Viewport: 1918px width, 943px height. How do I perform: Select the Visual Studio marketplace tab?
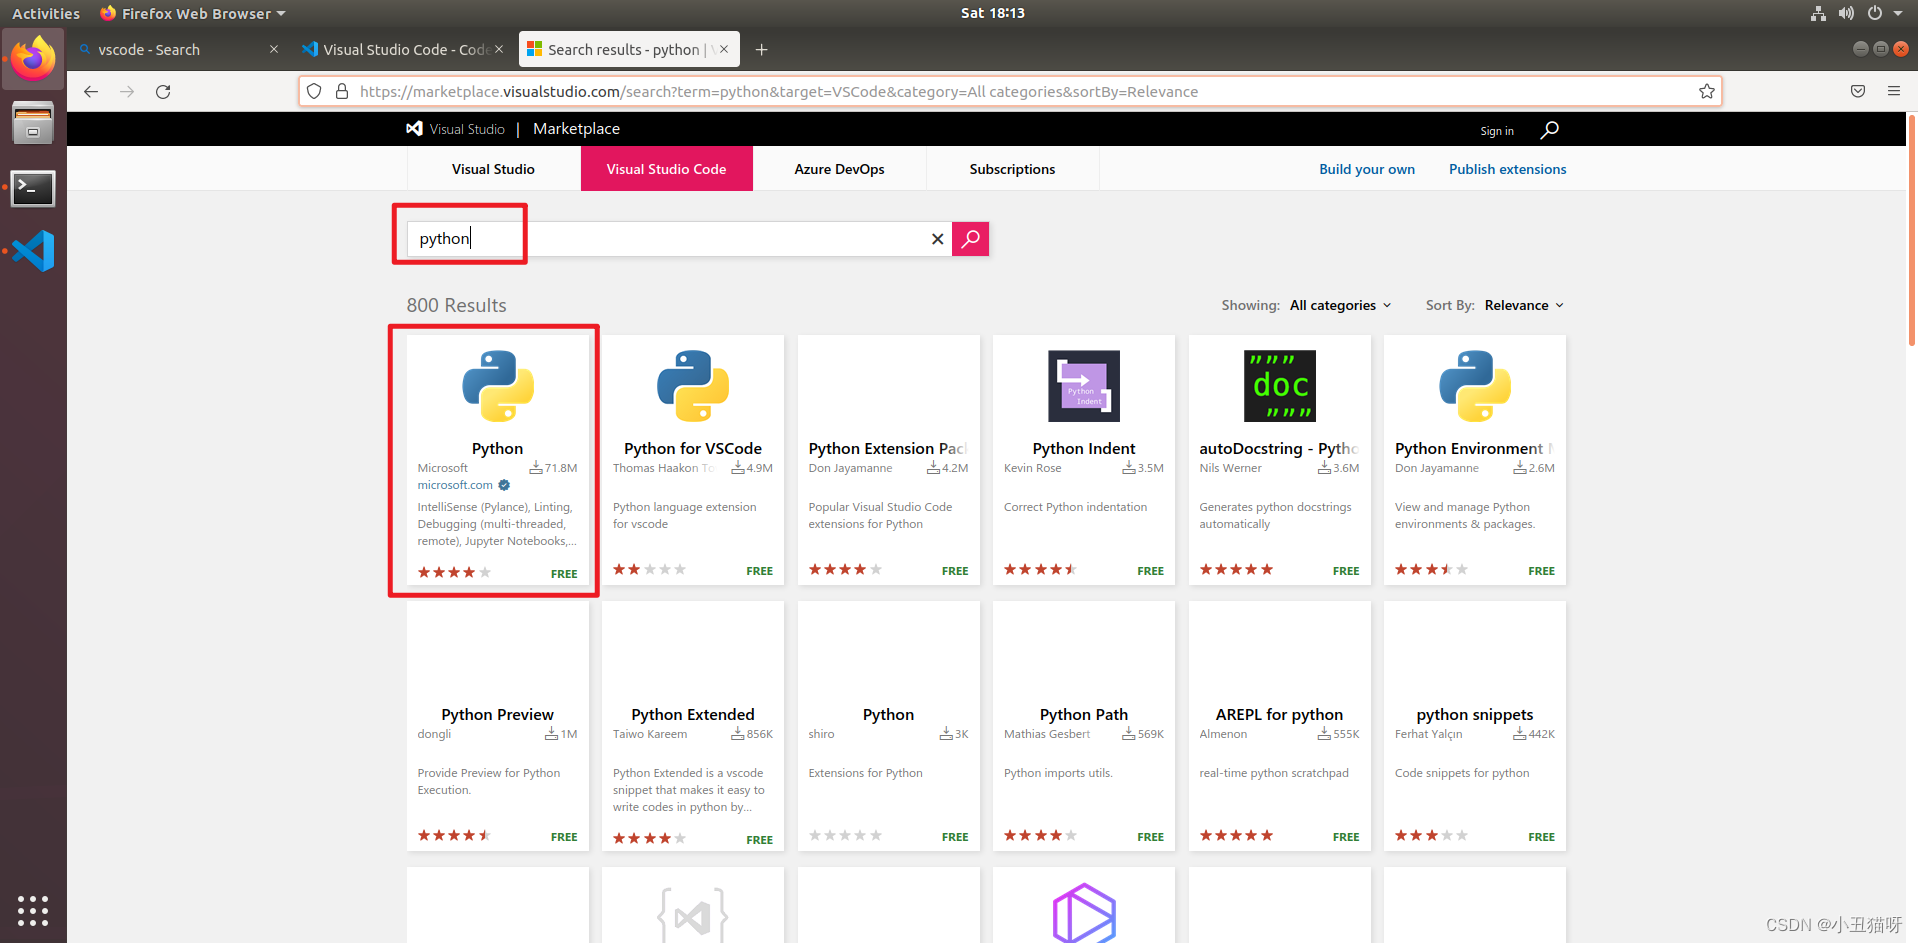493,169
